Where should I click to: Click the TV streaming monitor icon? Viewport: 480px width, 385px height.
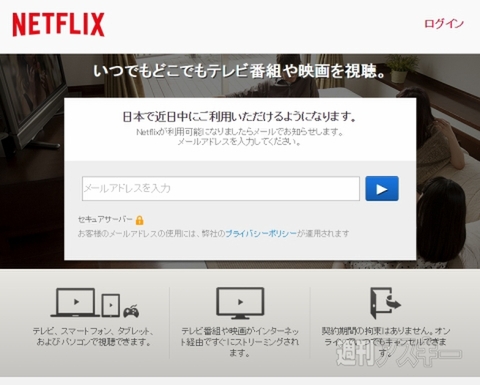(x=240, y=303)
